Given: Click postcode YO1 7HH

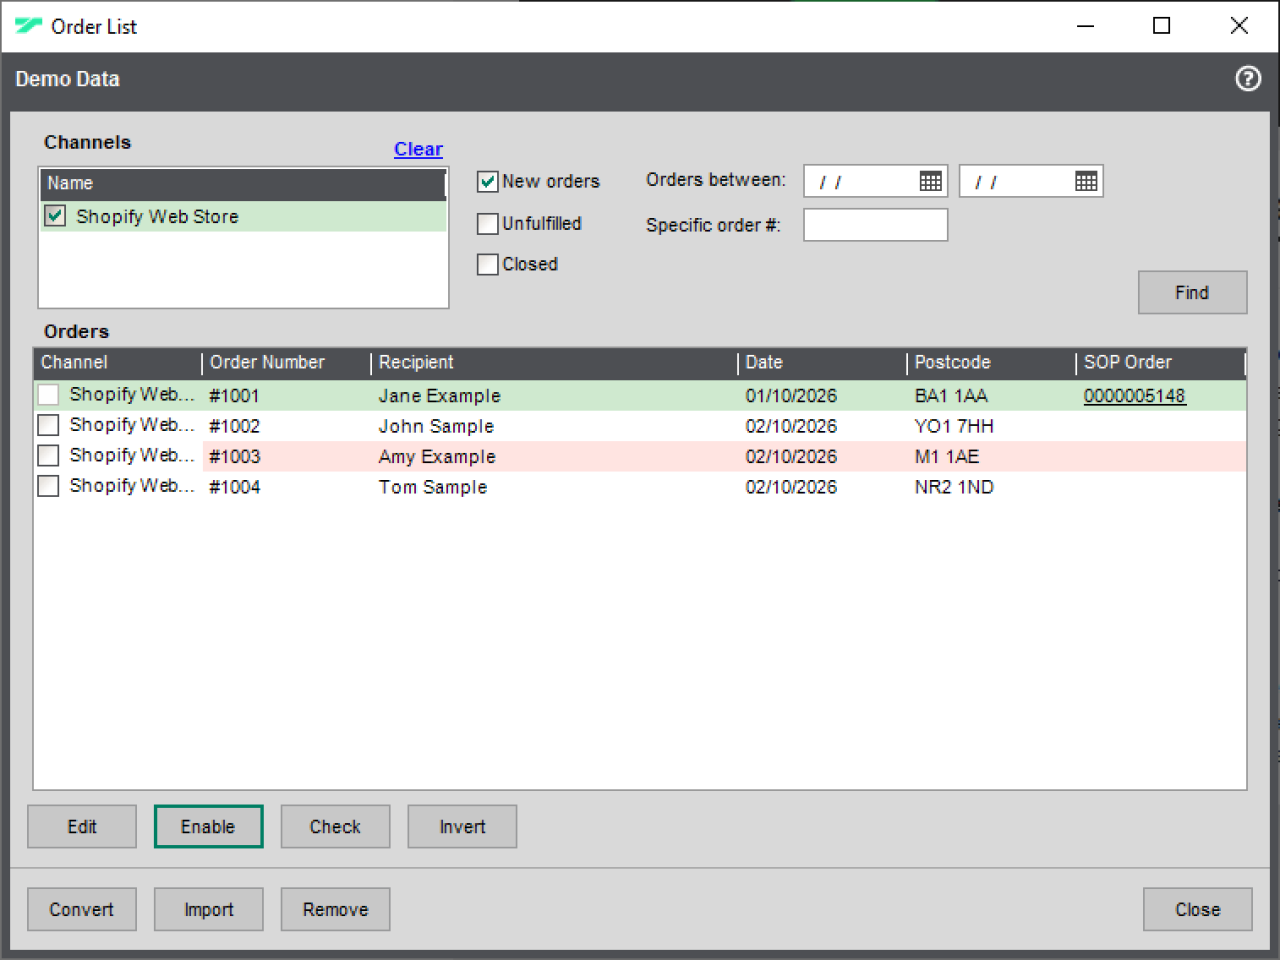Looking at the screenshot, I should coord(954,426).
